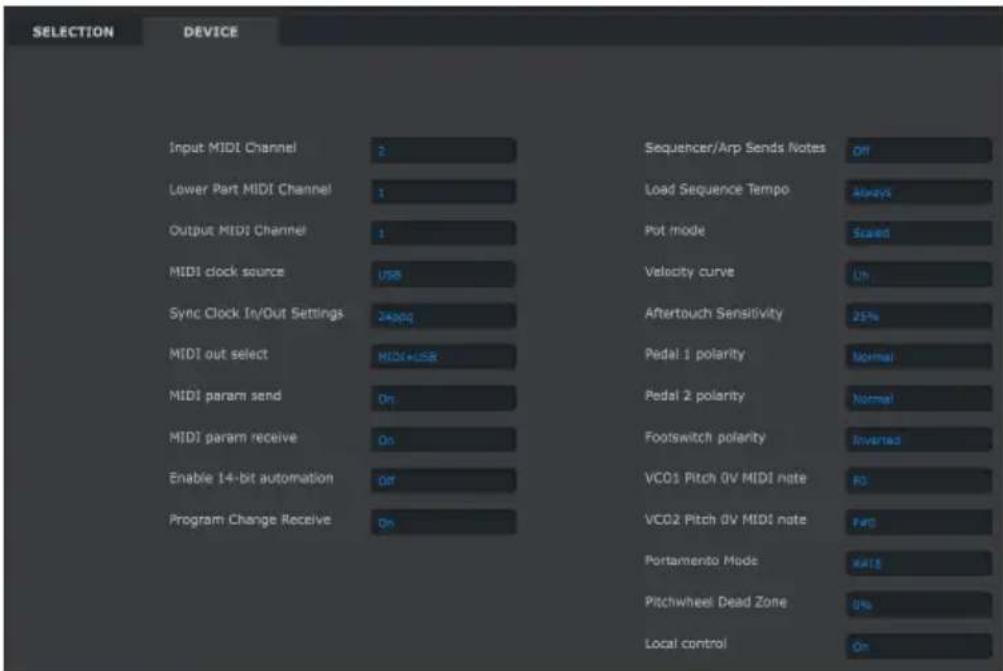Open the Velocity curve value field
The image size is (1003, 671).
pyautogui.click(x=919, y=274)
